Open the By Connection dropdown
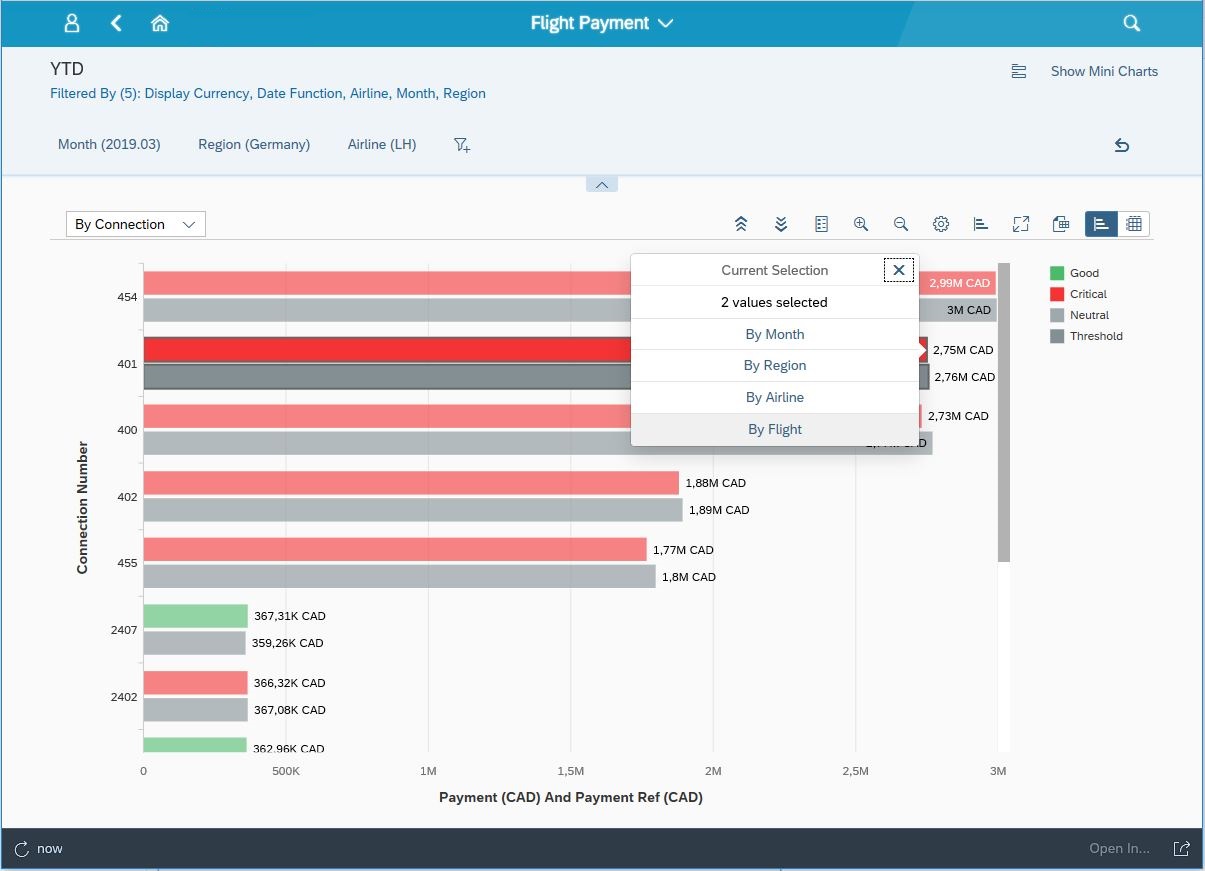This screenshot has width=1205, height=871. (135, 223)
